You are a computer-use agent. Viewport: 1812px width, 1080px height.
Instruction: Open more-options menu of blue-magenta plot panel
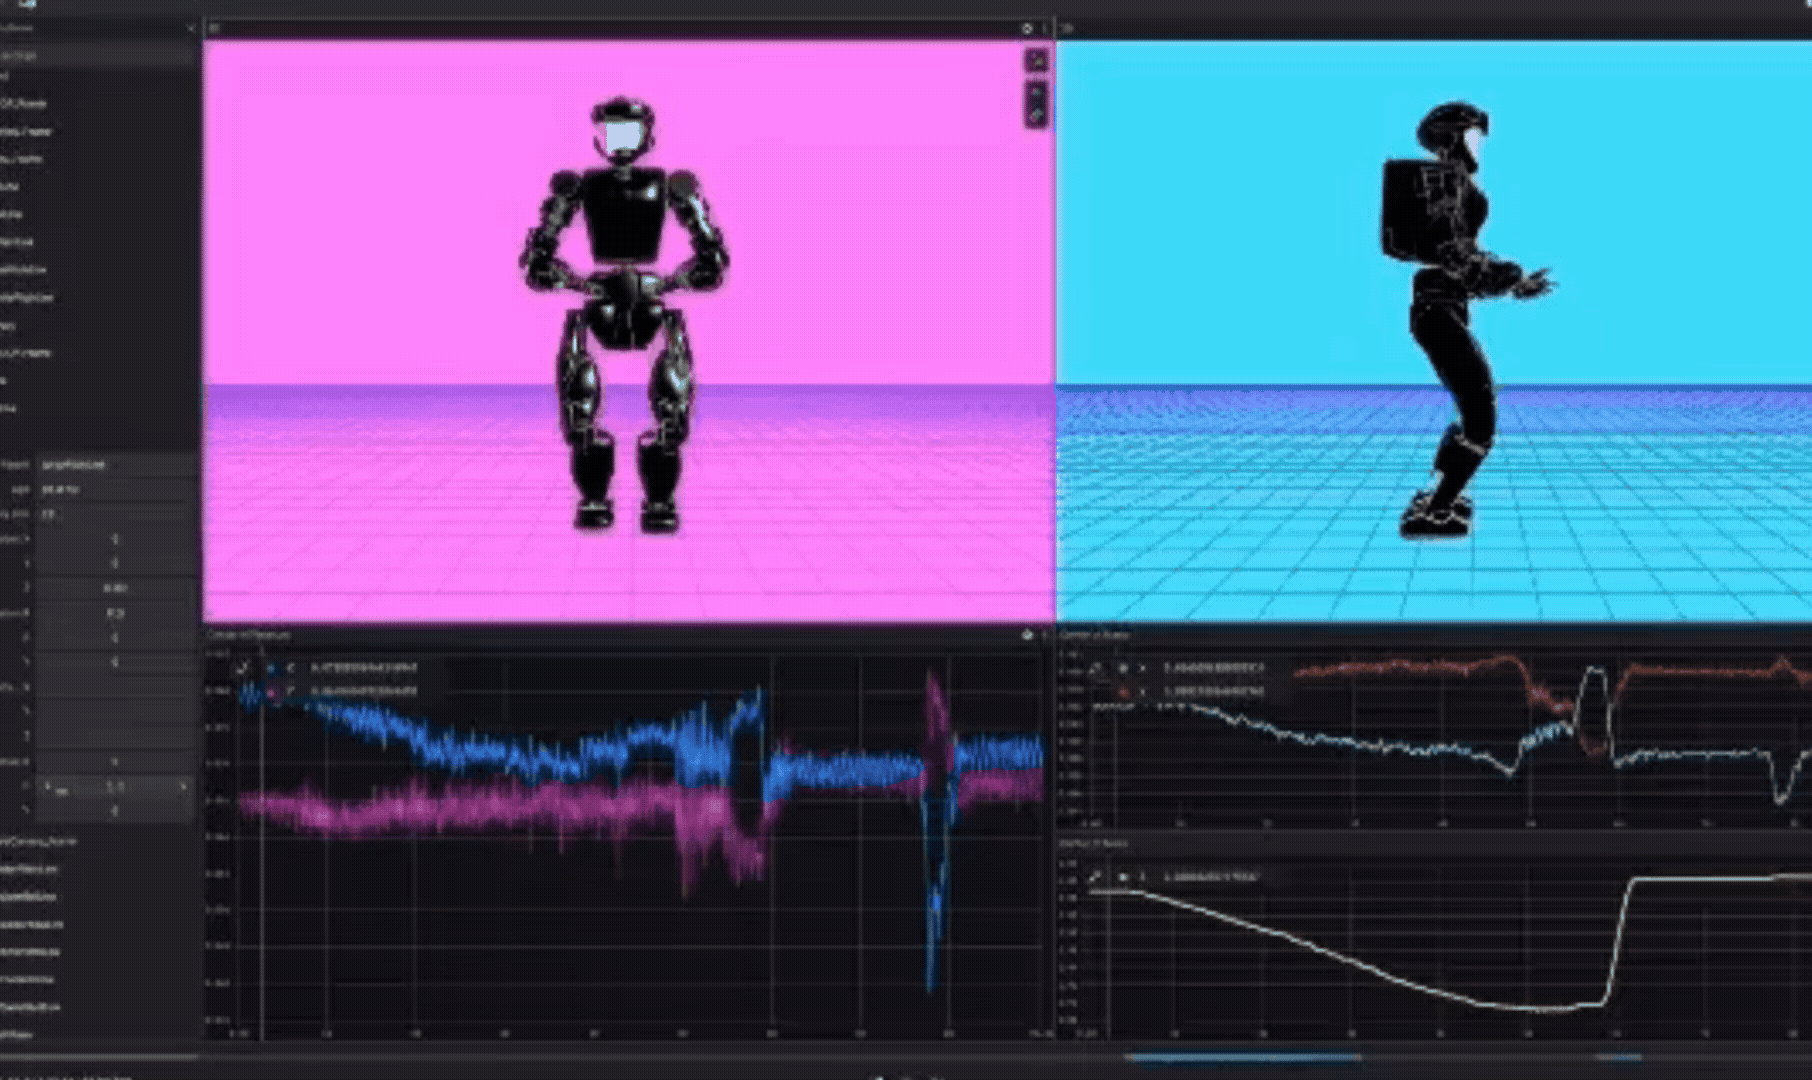click(1045, 635)
